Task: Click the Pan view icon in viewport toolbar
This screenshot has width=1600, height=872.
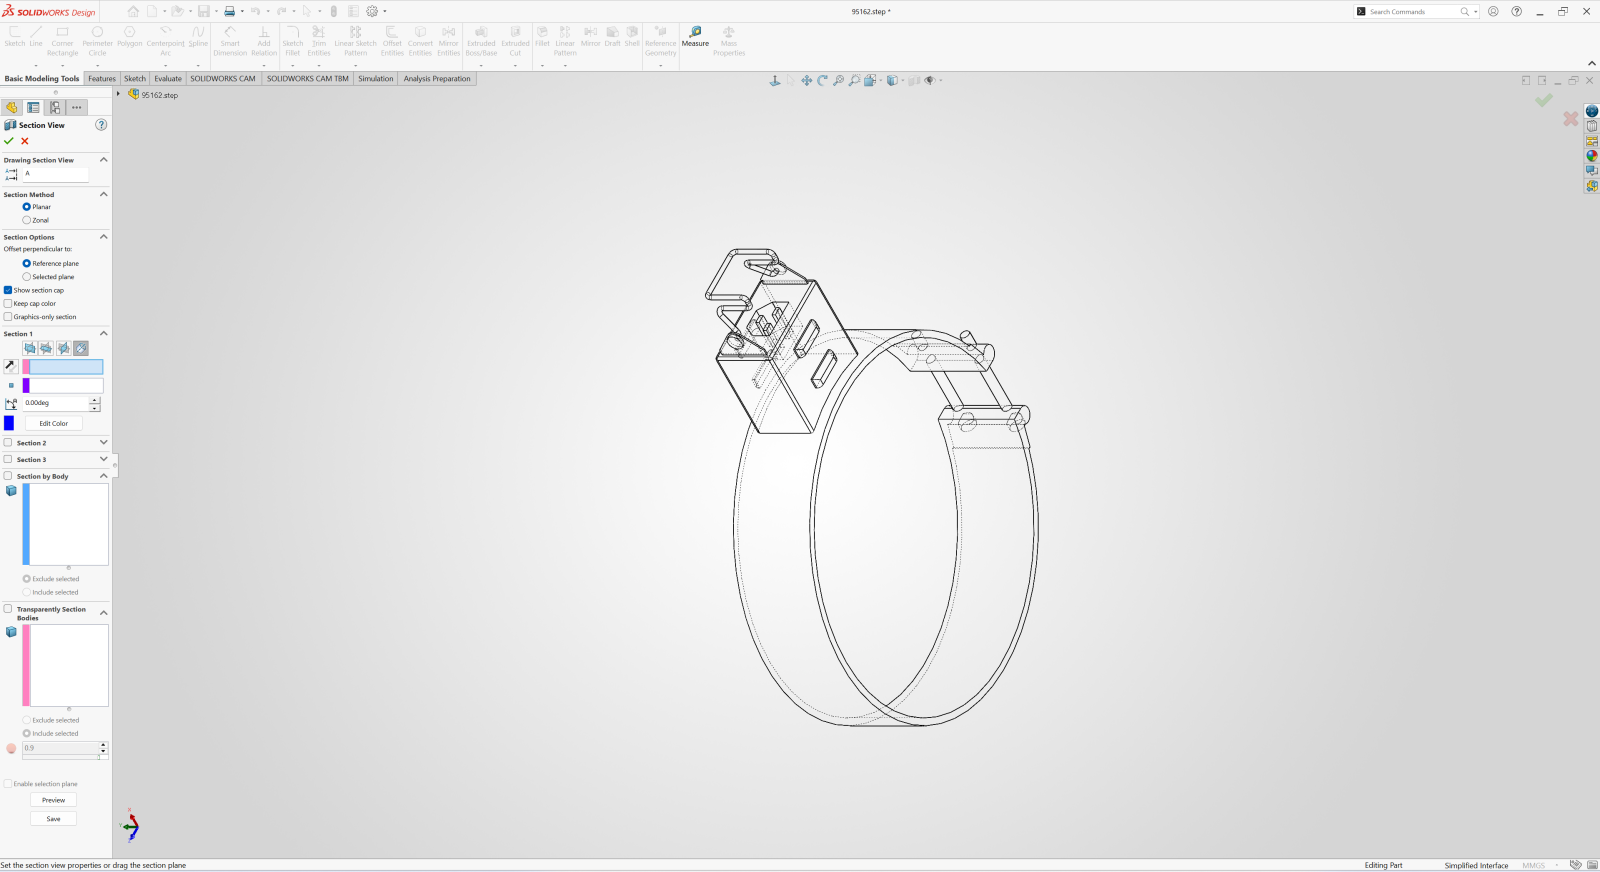Action: (x=806, y=81)
